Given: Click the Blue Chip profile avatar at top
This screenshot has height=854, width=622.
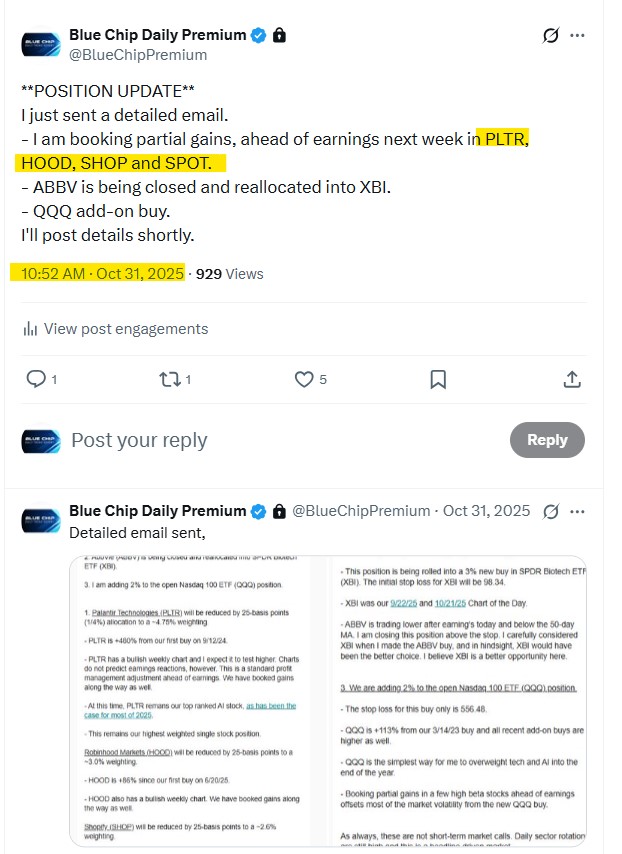Looking at the screenshot, I should (x=41, y=44).
